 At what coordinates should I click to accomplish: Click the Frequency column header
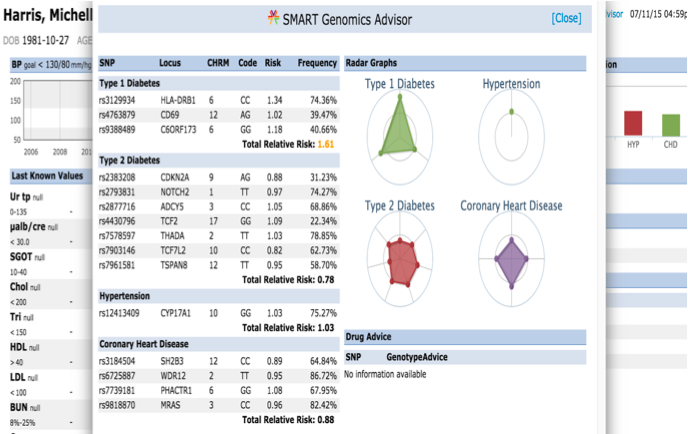coord(317,63)
